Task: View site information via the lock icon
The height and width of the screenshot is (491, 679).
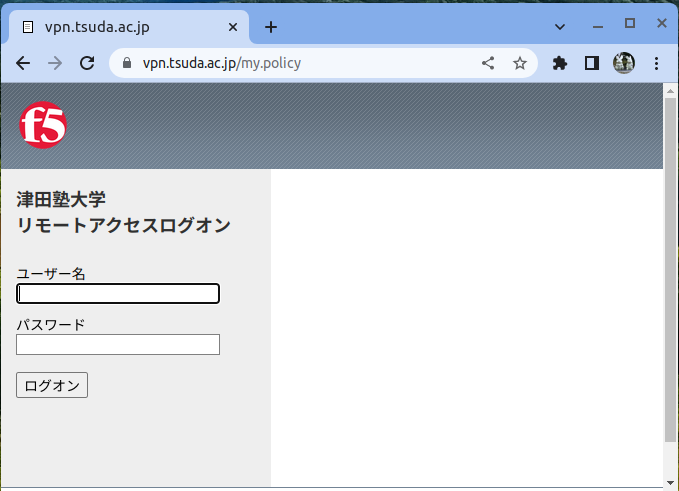Action: pos(126,63)
